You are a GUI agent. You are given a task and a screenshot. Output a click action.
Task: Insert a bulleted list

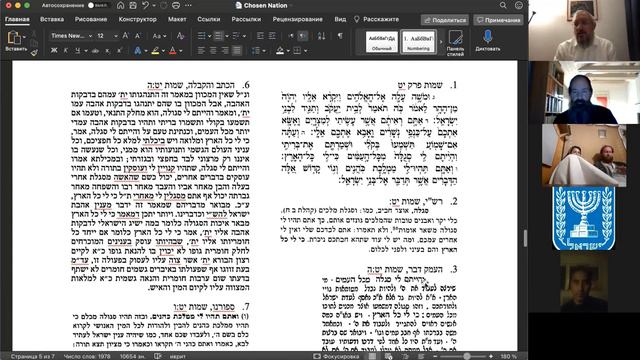point(202,36)
